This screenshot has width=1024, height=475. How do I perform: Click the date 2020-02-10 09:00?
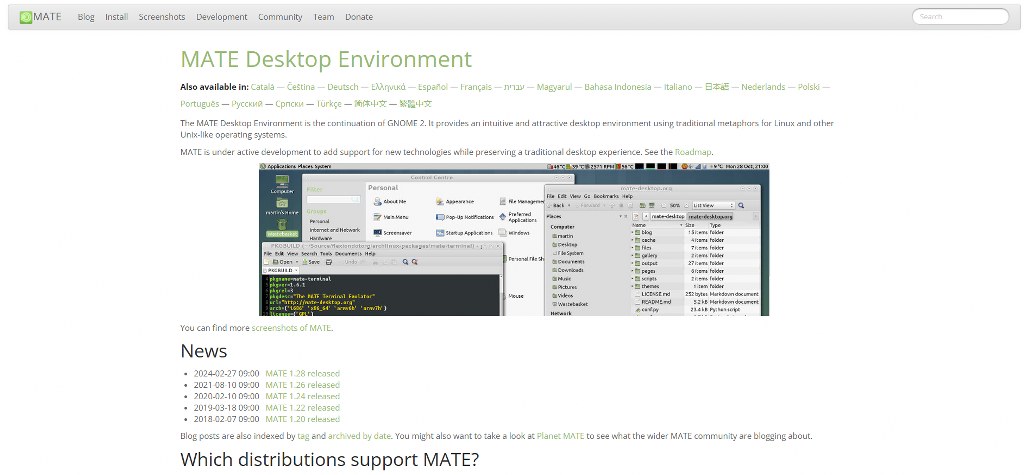click(227, 397)
